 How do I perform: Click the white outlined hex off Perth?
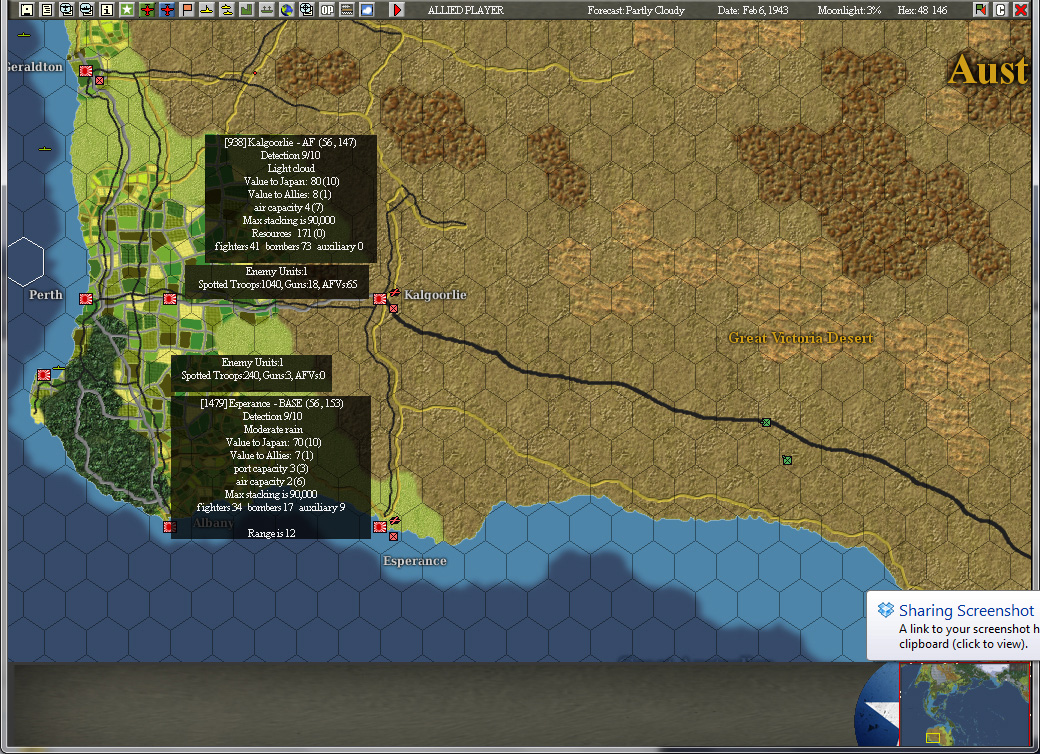click(25, 261)
